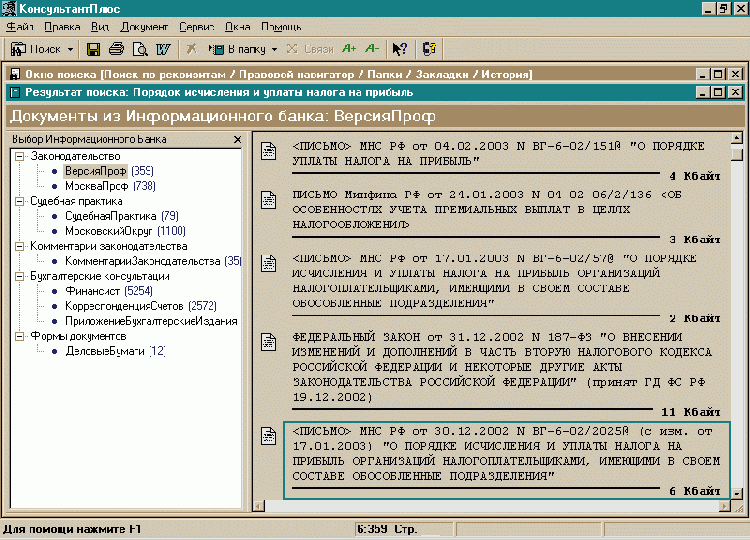
Task: Click document icon of letter N ВГ-6-02/151@
Action: [269, 151]
